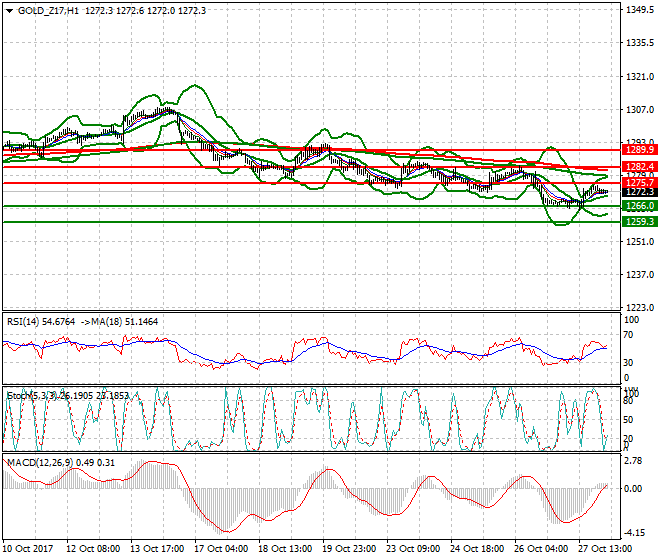
Task: Click the 13 Oct 17:00 time axis label
Action: pyautogui.click(x=157, y=549)
